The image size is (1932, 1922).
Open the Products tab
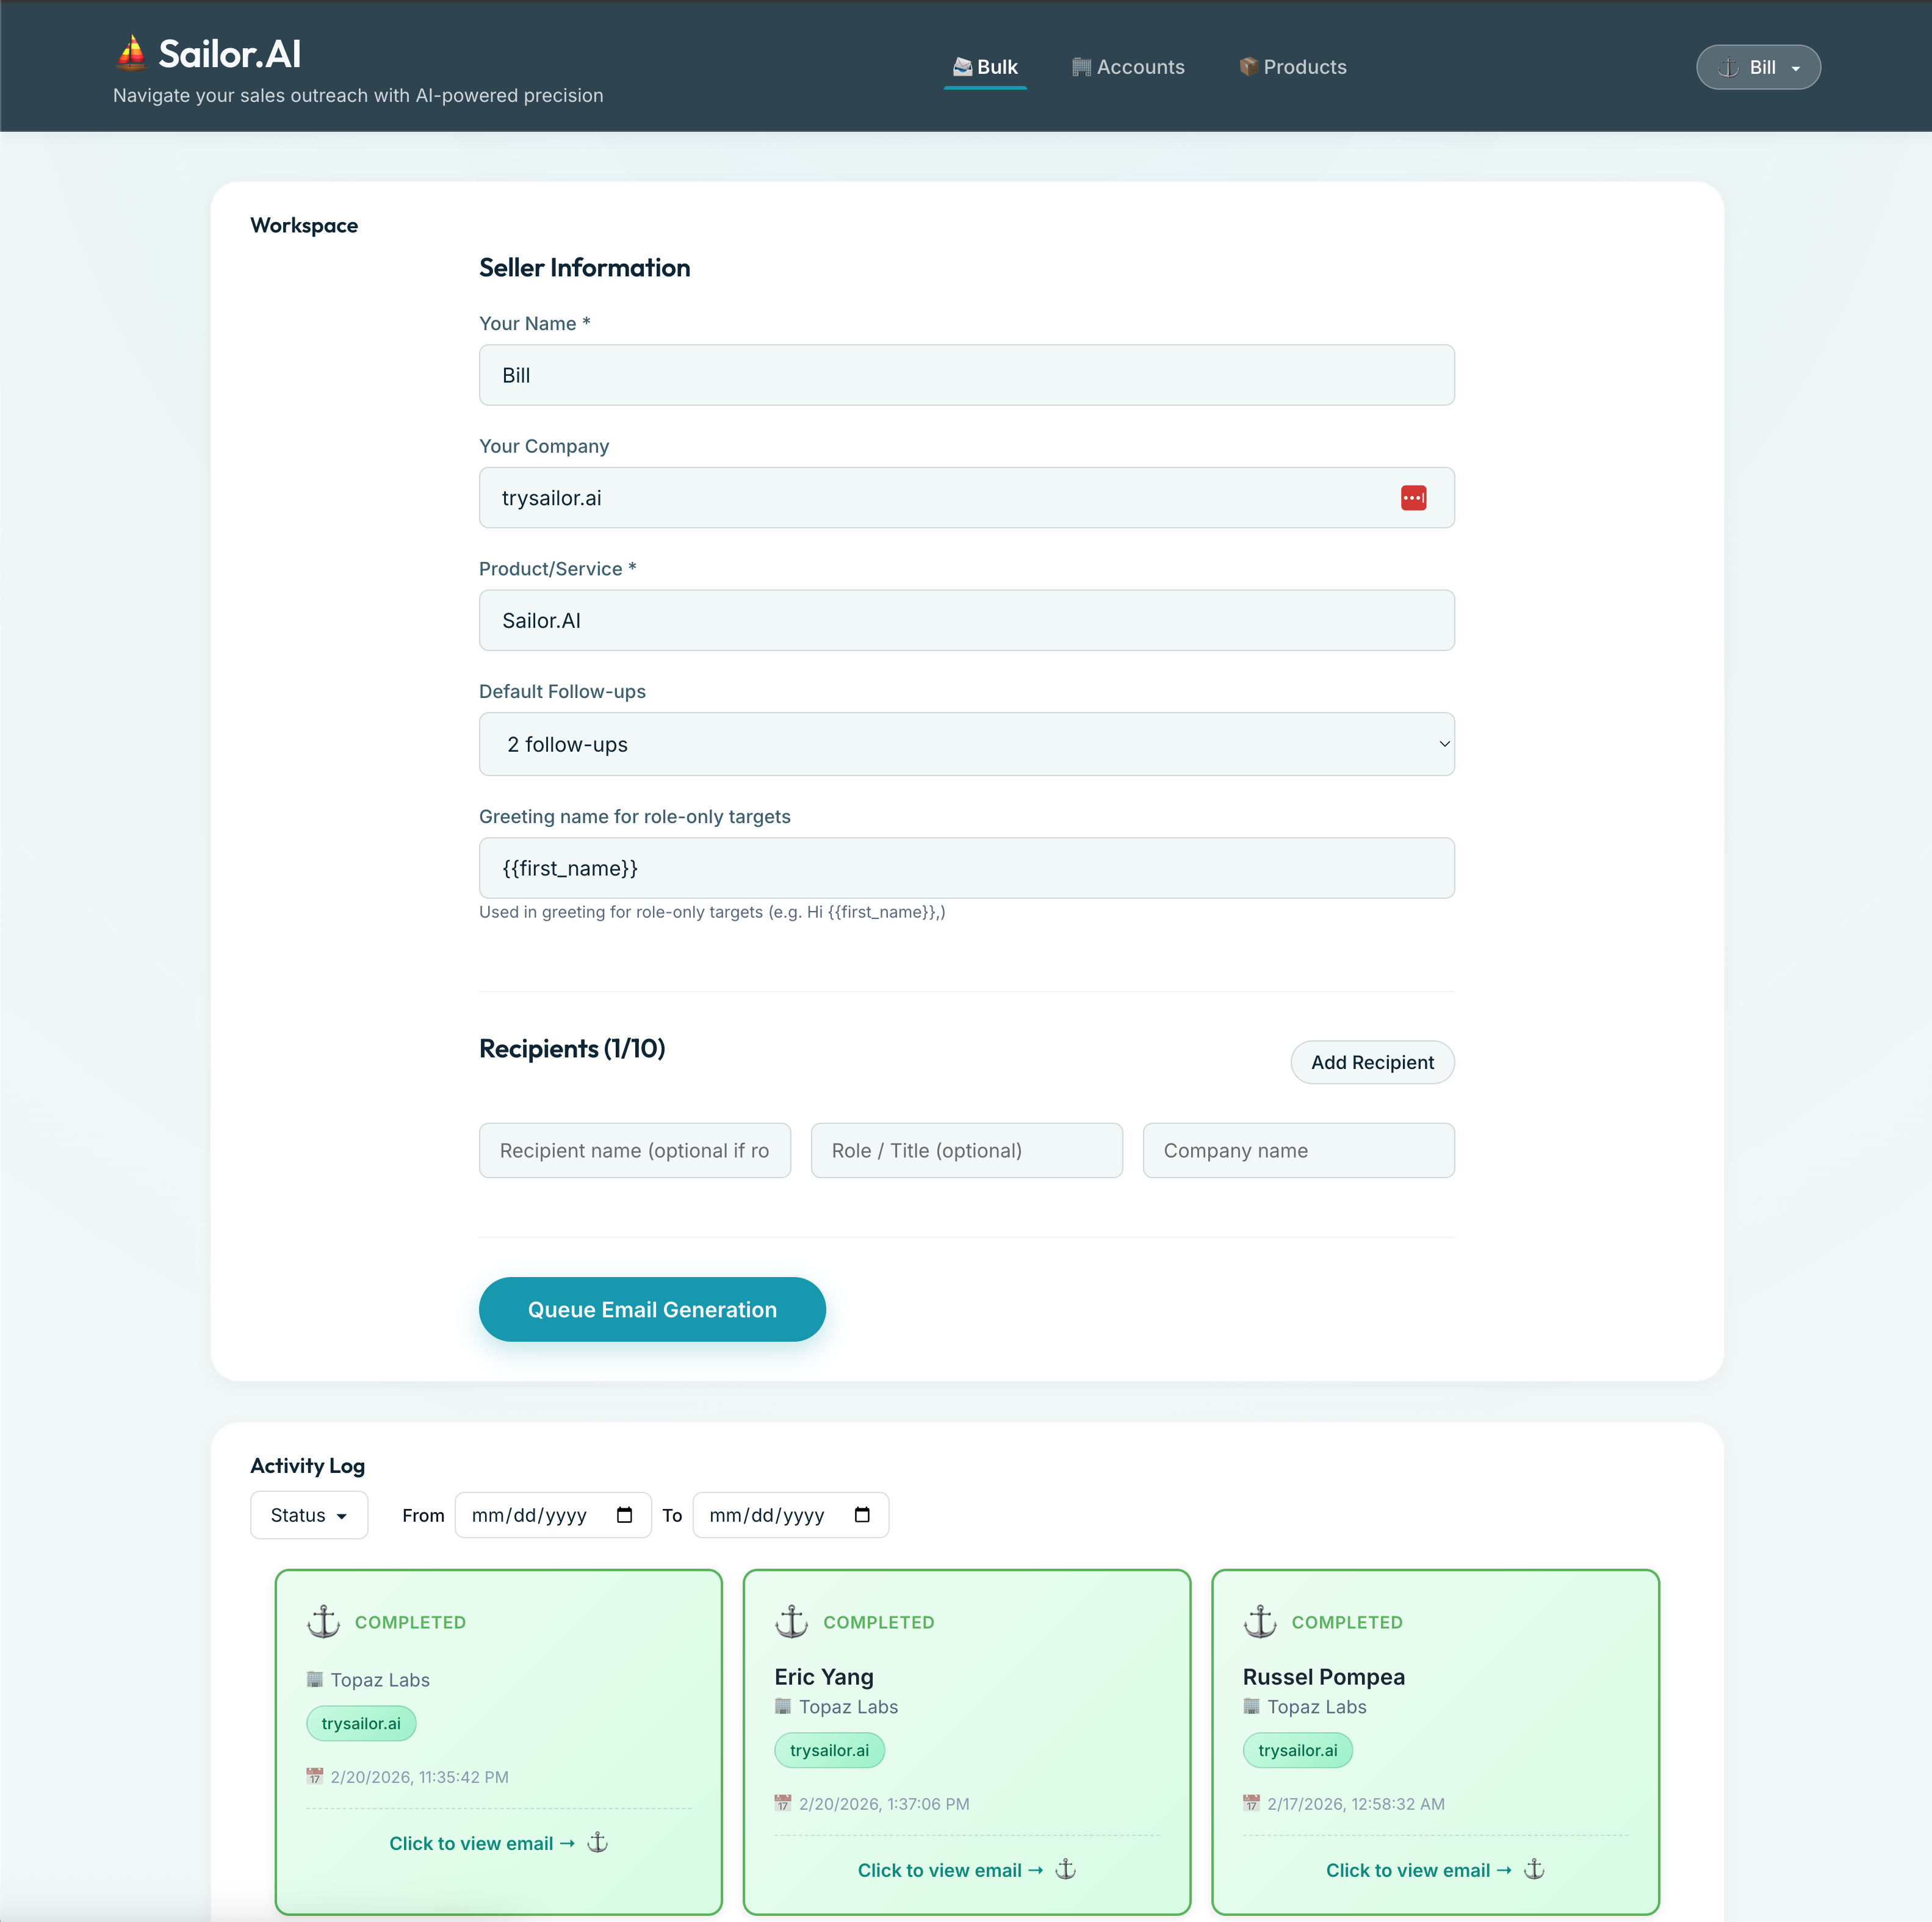[x=1292, y=66]
